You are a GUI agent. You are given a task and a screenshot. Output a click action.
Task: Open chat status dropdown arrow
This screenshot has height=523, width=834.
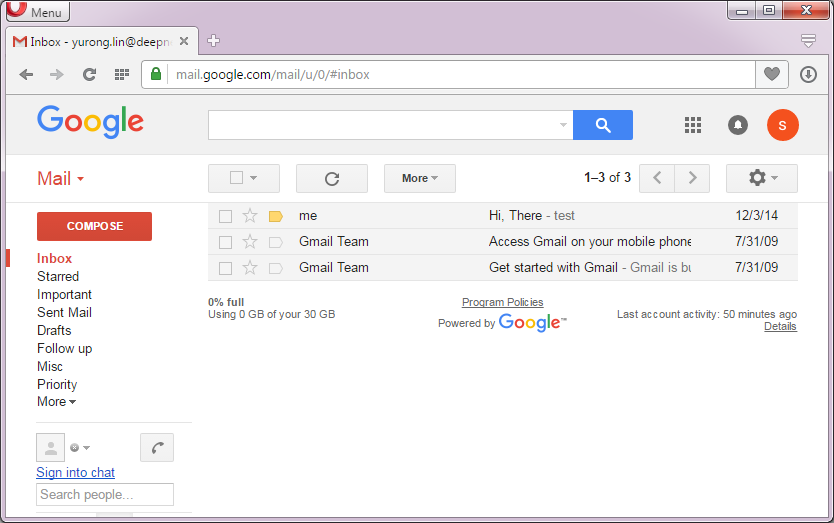pos(87,448)
